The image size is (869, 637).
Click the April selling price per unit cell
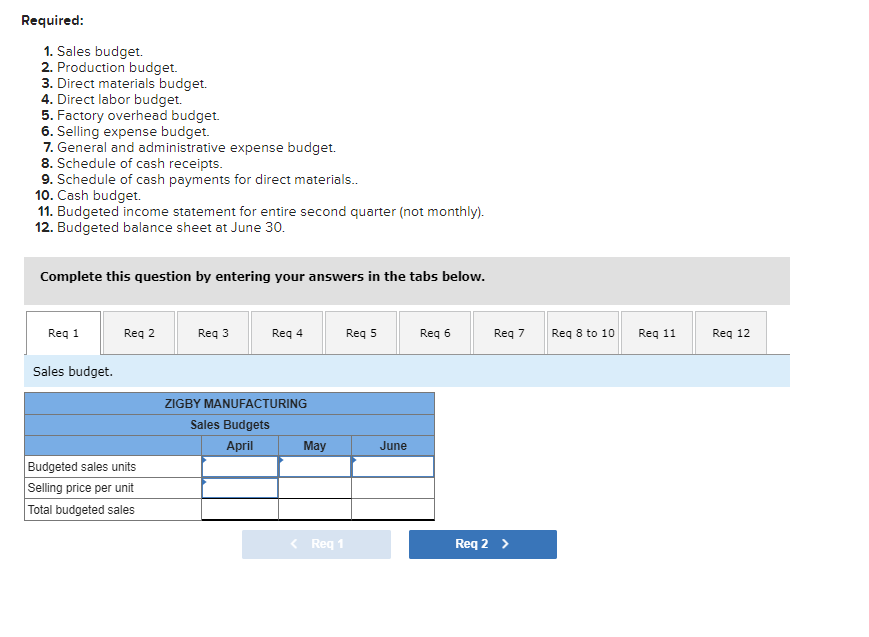pyautogui.click(x=240, y=488)
